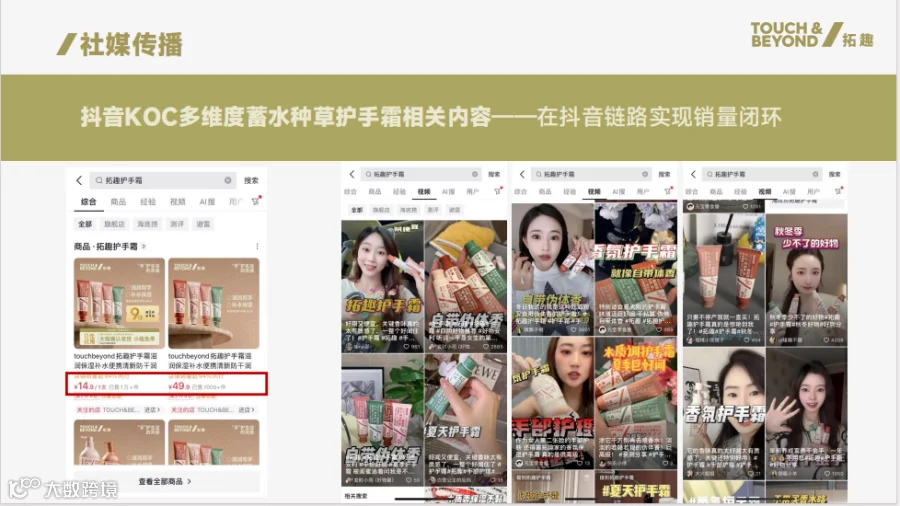Open product image showing pump lotion bottles
Screen dimensions: 900x506
(x=119, y=442)
